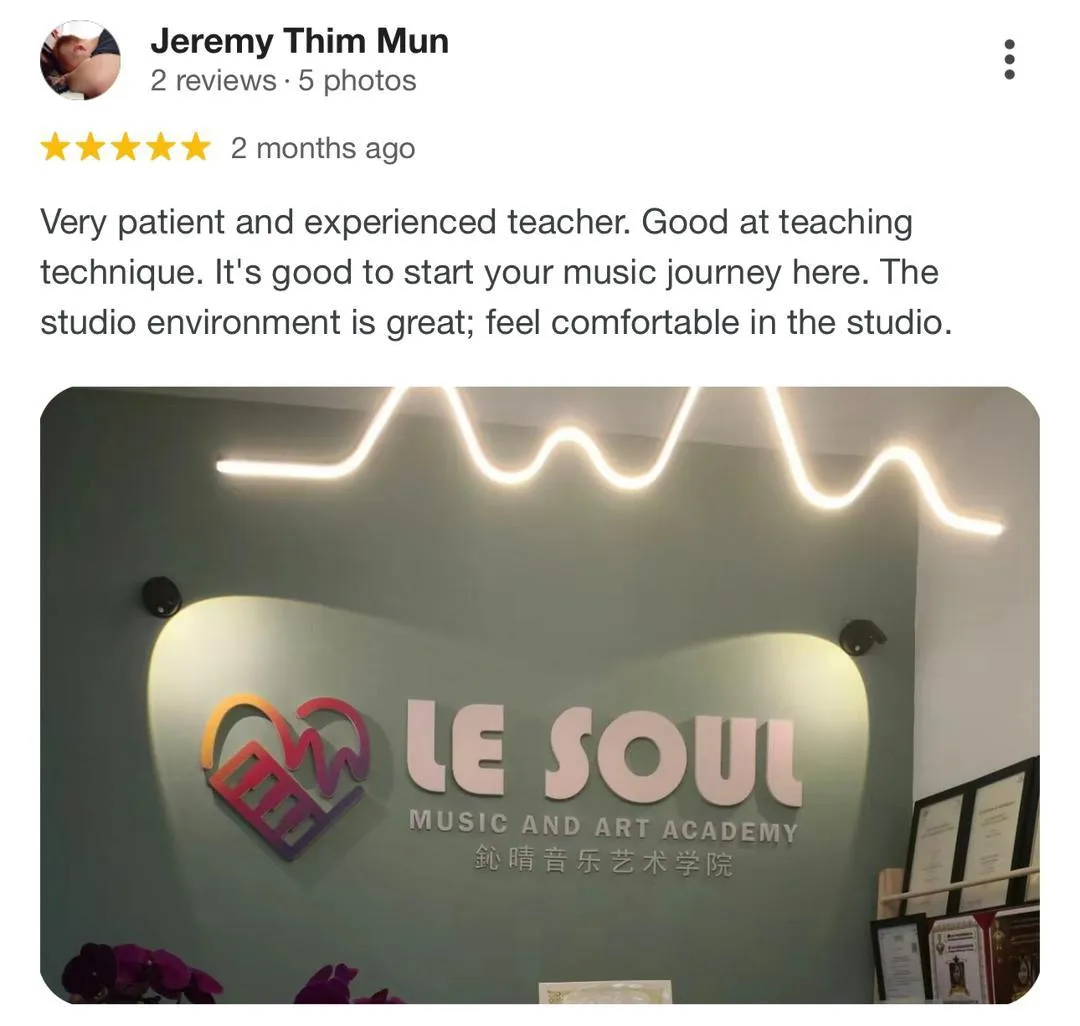Click the Chinese academy name in photo
The image size is (1080, 1026).
pos(603,861)
